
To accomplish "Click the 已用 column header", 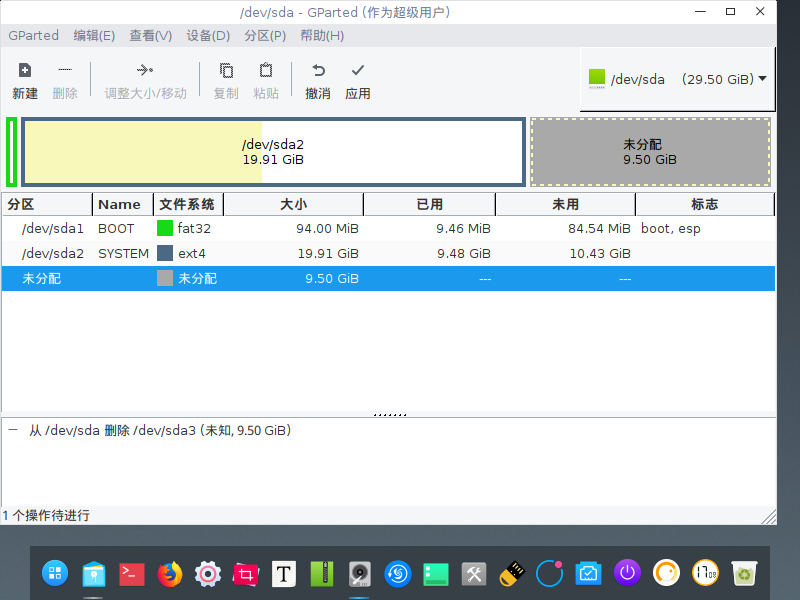I will pos(429,205).
